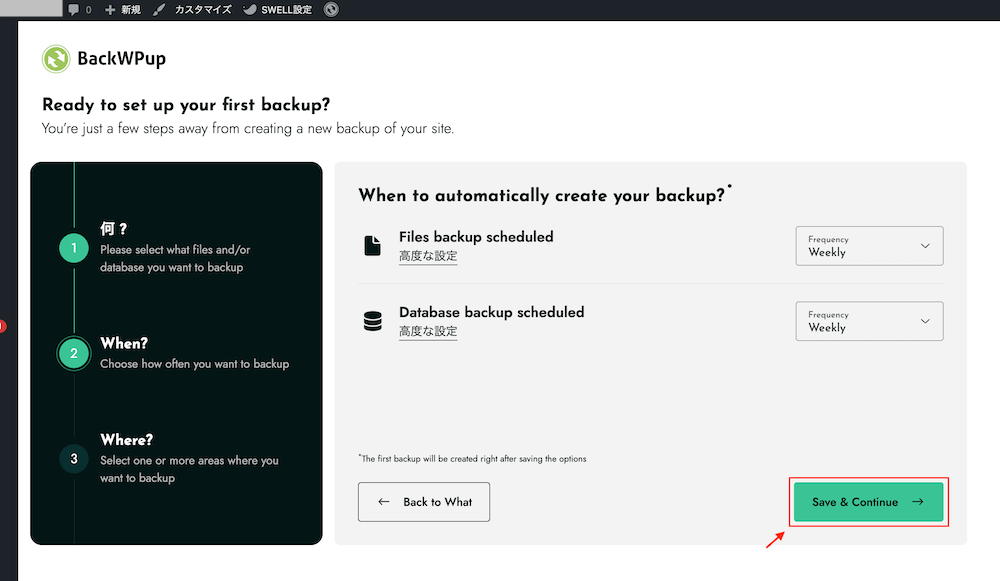Image resolution: width=1000 pixels, height=581 pixels.
Task: Click the red notification badge on sidebar
Action: pos(2,327)
